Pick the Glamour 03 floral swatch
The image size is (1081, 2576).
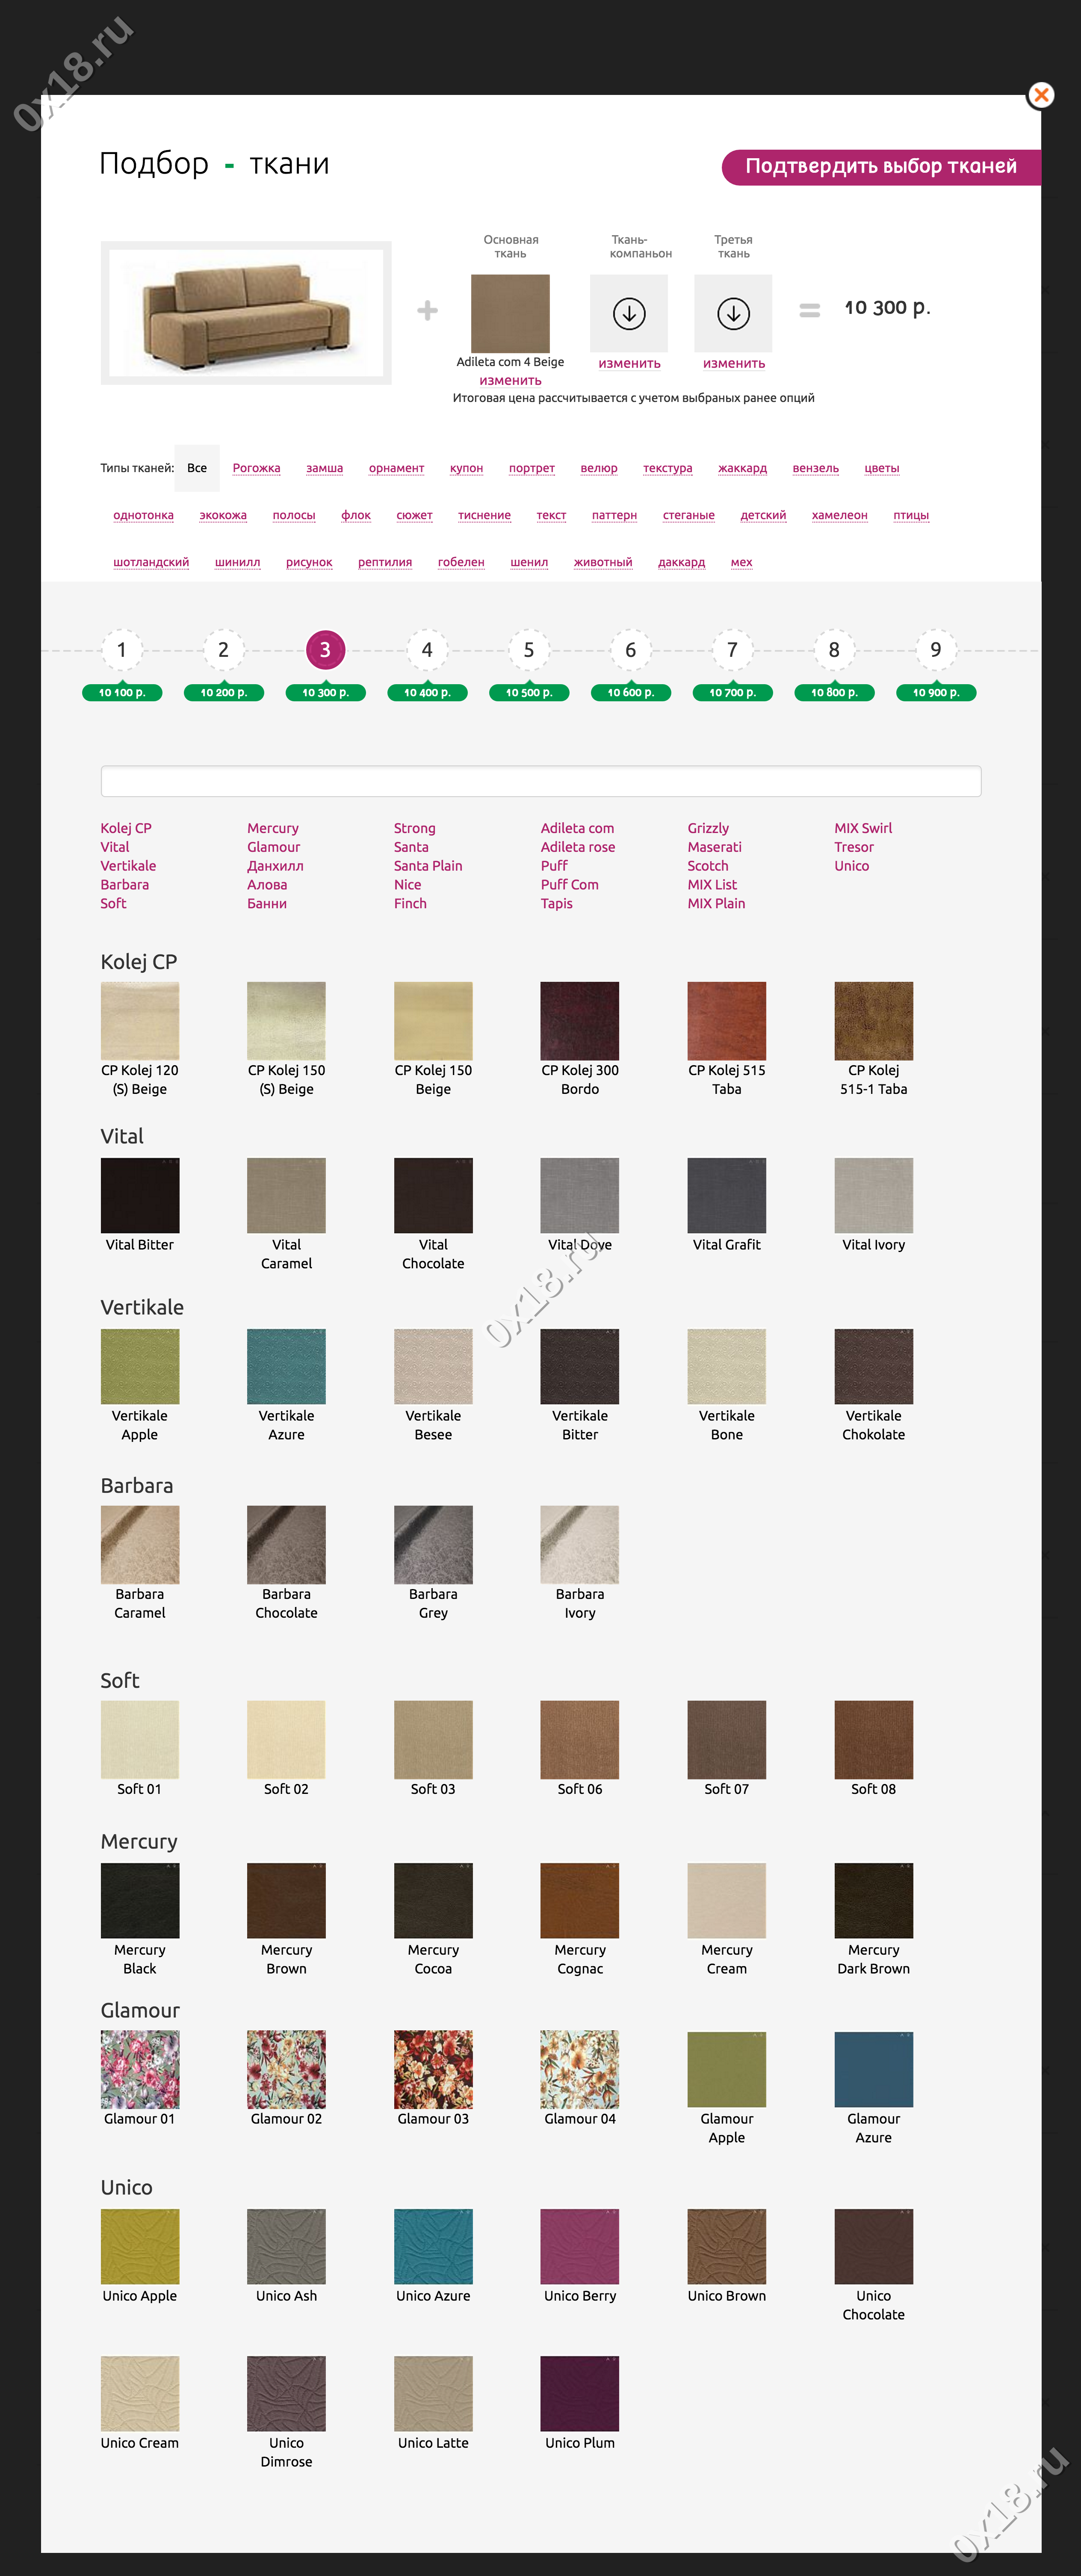[433, 2068]
